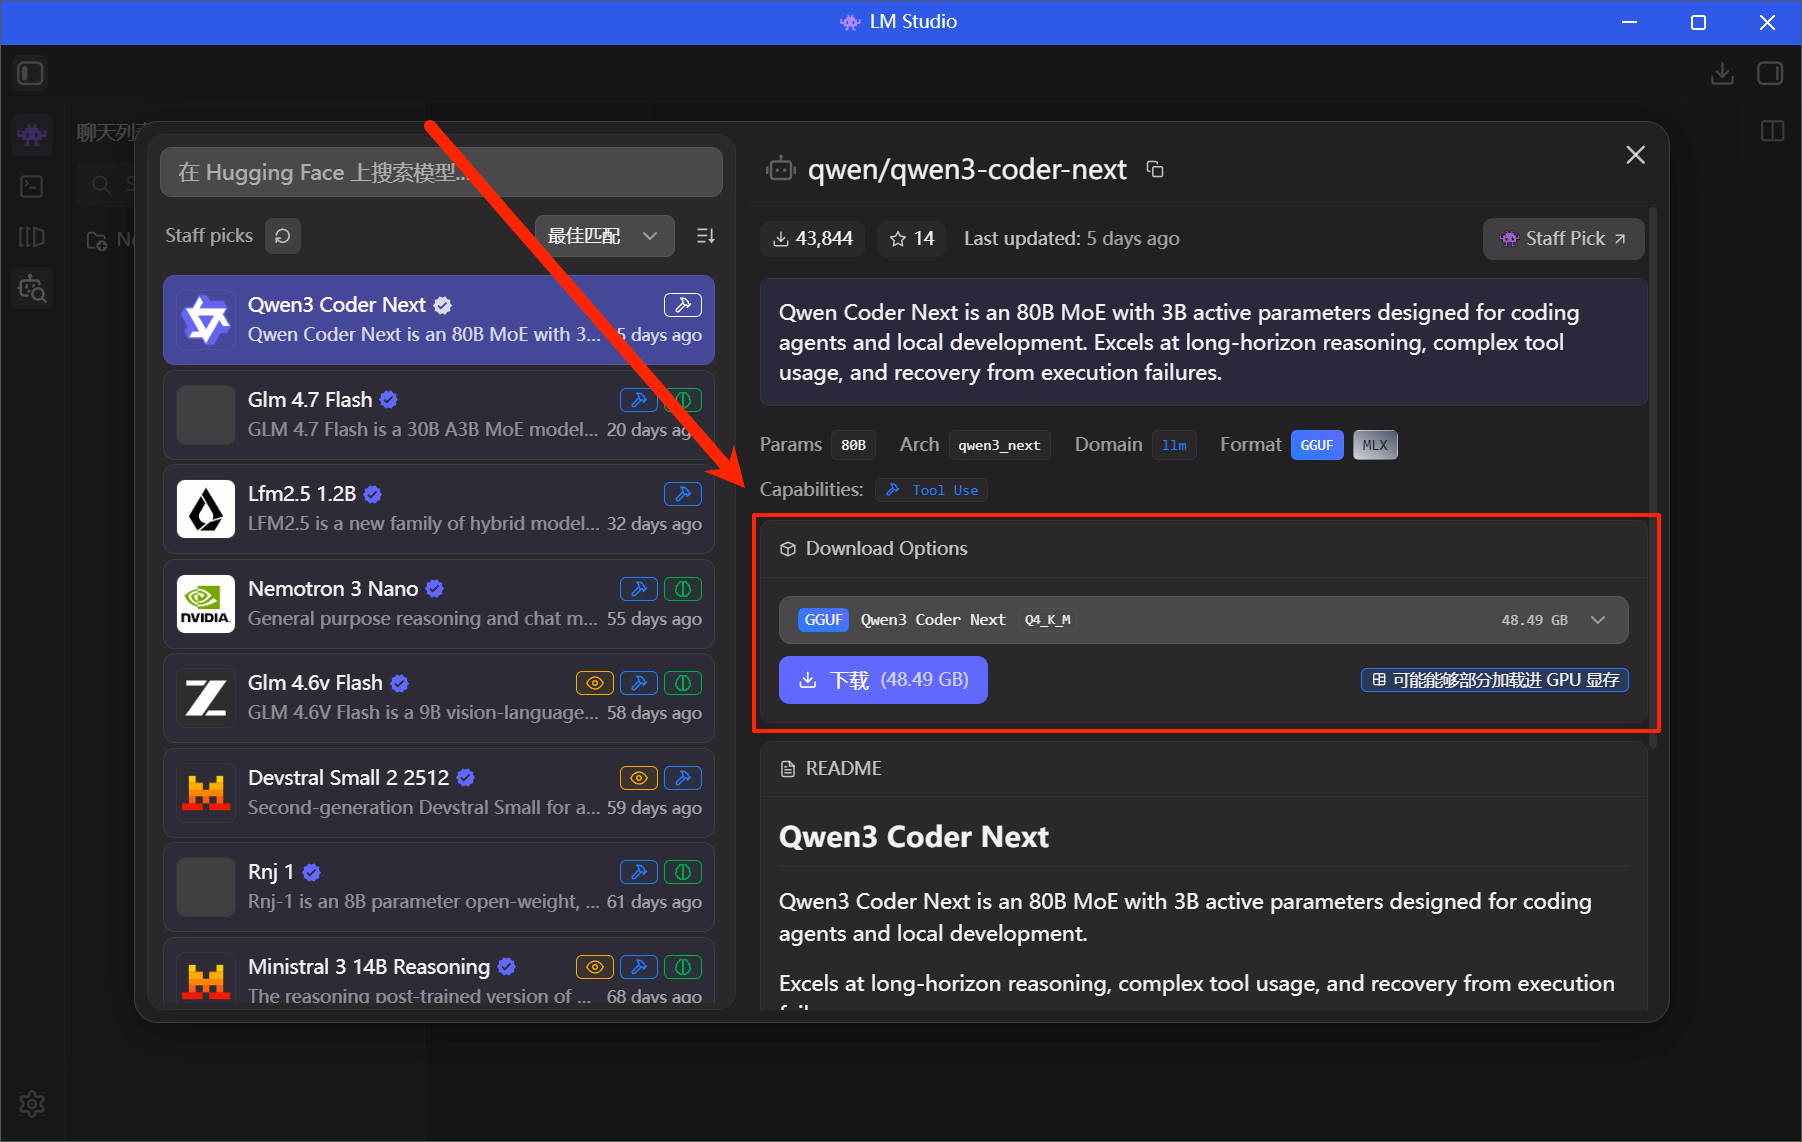This screenshot has width=1802, height=1142.
Task: Select the Lfm2.5 1.2B list entry
Action: 439,509
